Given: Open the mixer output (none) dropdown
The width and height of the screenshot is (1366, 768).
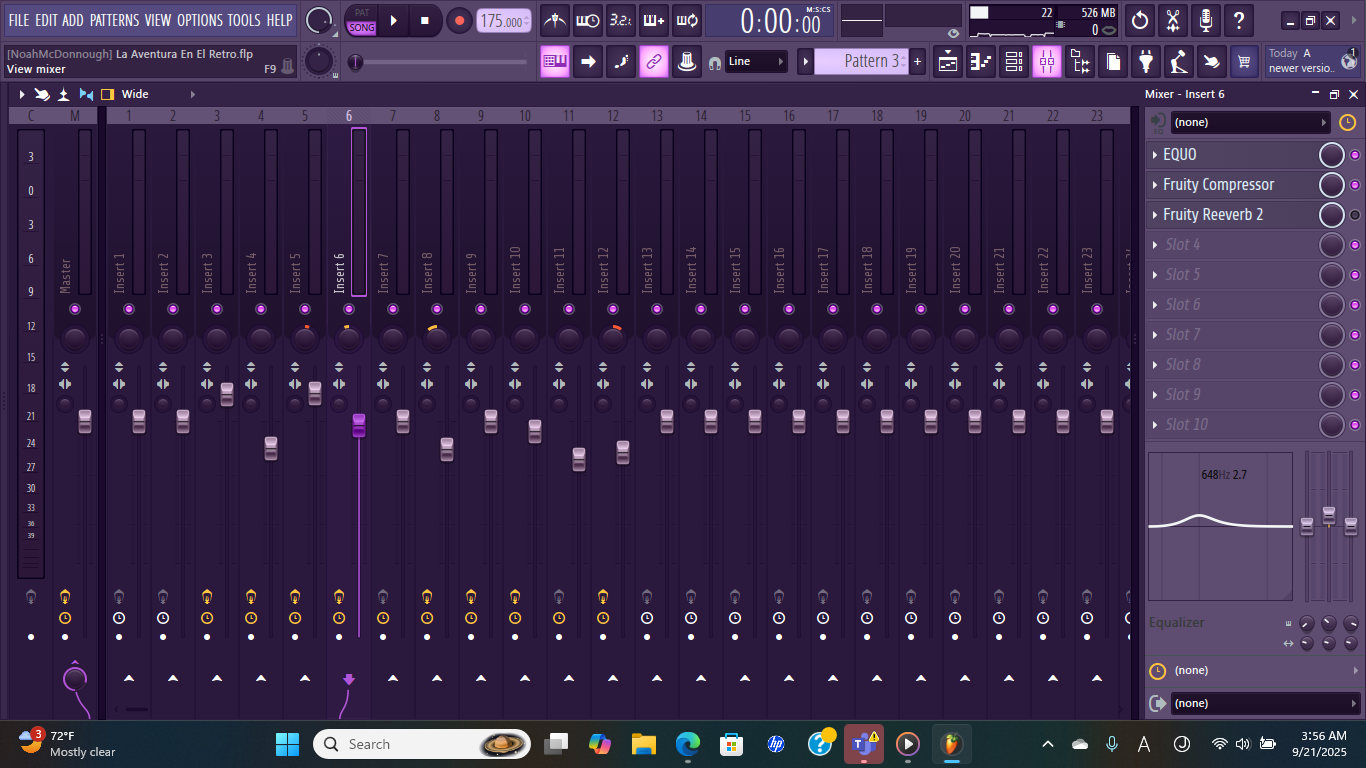Looking at the screenshot, I should pyautogui.click(x=1266, y=703).
